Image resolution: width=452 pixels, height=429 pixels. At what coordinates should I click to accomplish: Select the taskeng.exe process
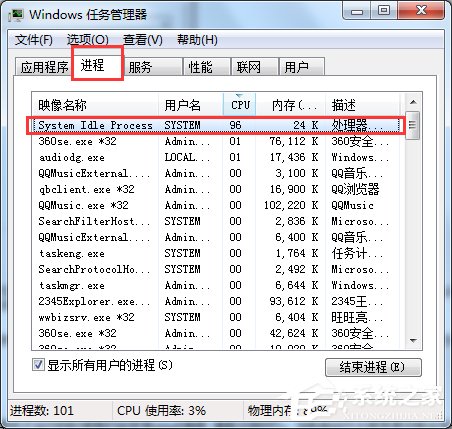click(216, 253)
